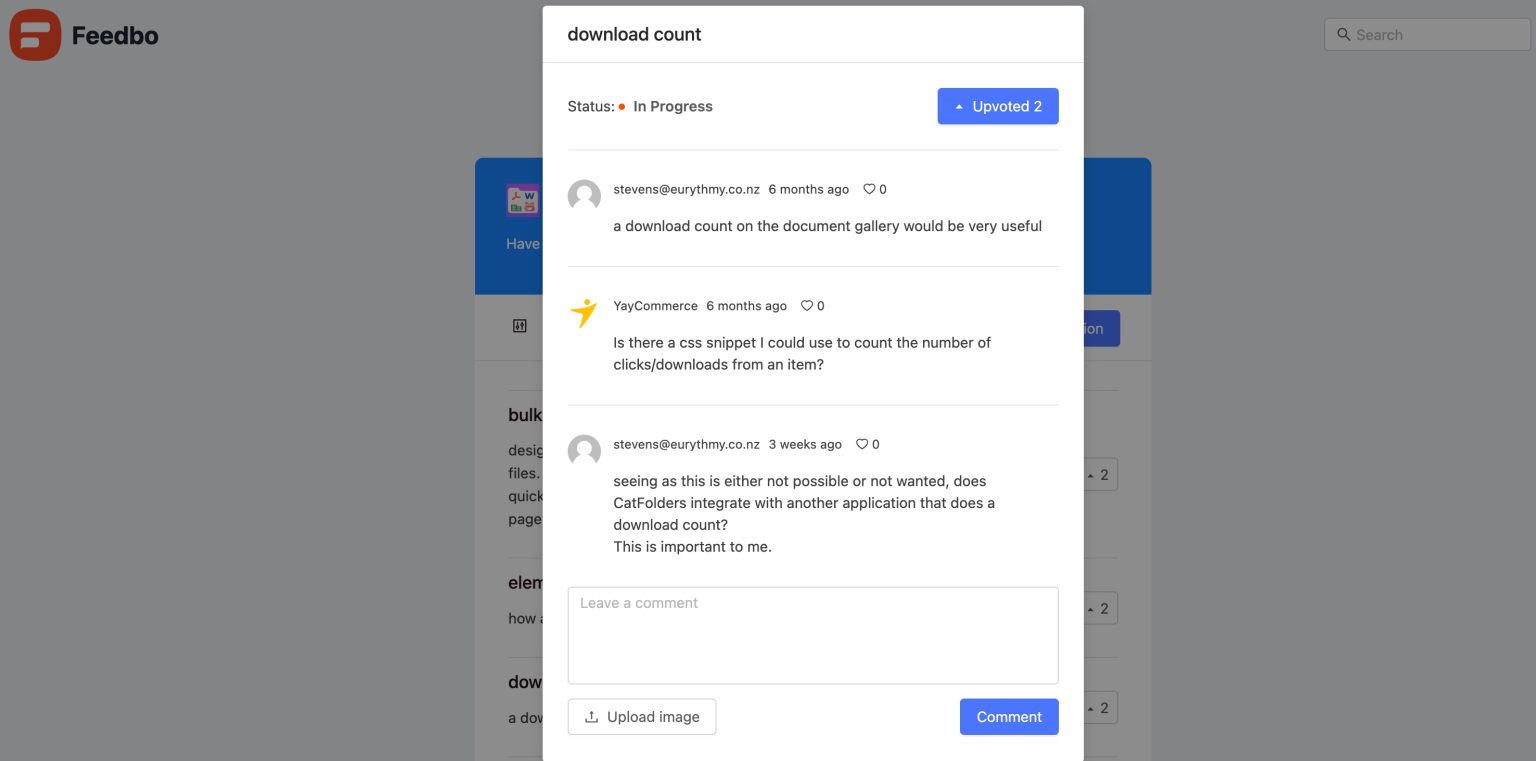Screen dimensions: 1536x761
Task: Click the CatFolders board thumbnail icon
Action: pos(522,200)
